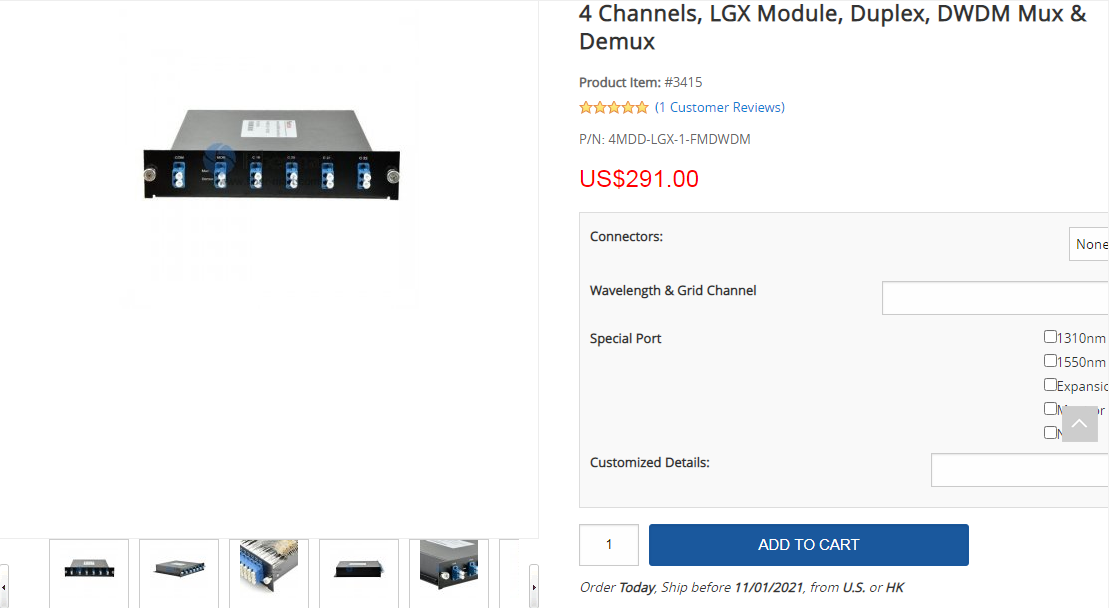
Task: Click the back-to-top arrow icon
Action: [x=1080, y=424]
